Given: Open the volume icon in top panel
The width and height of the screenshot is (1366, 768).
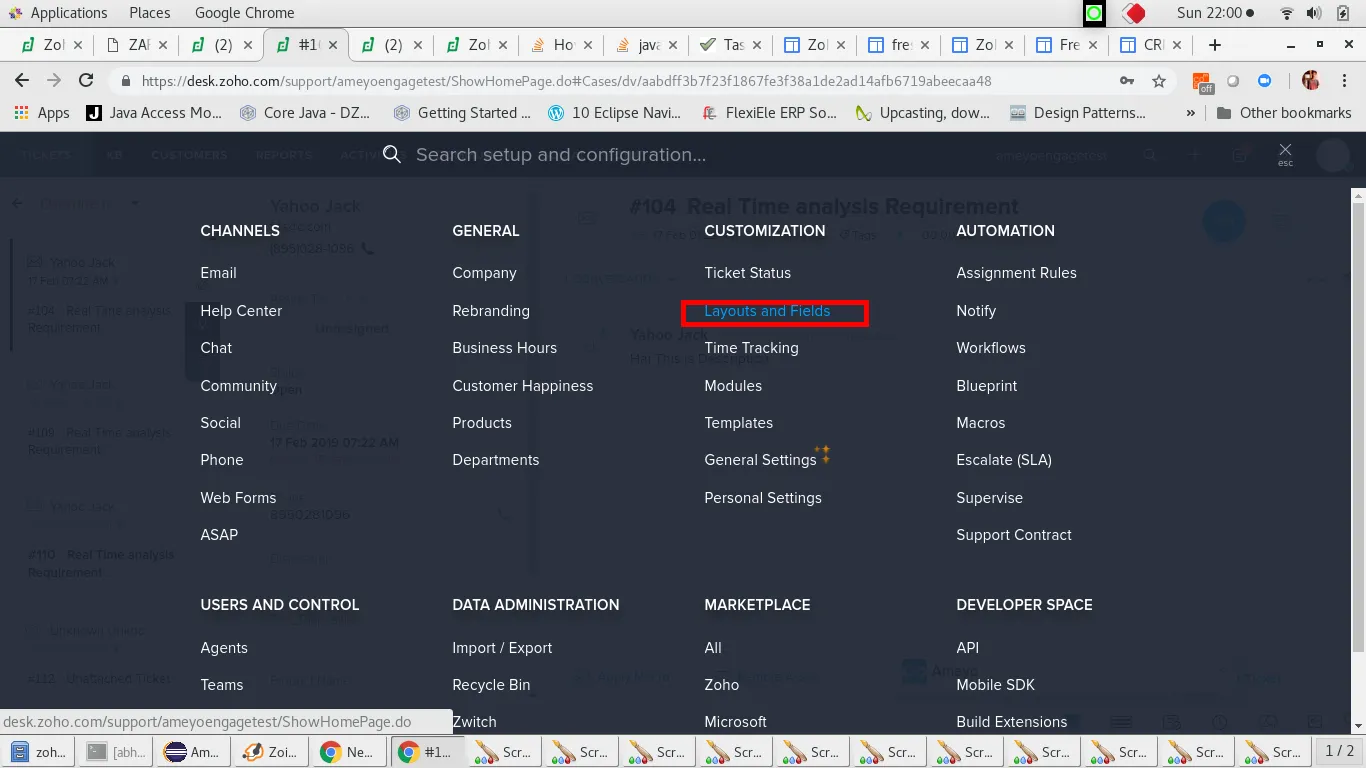Looking at the screenshot, I should coord(1314,13).
